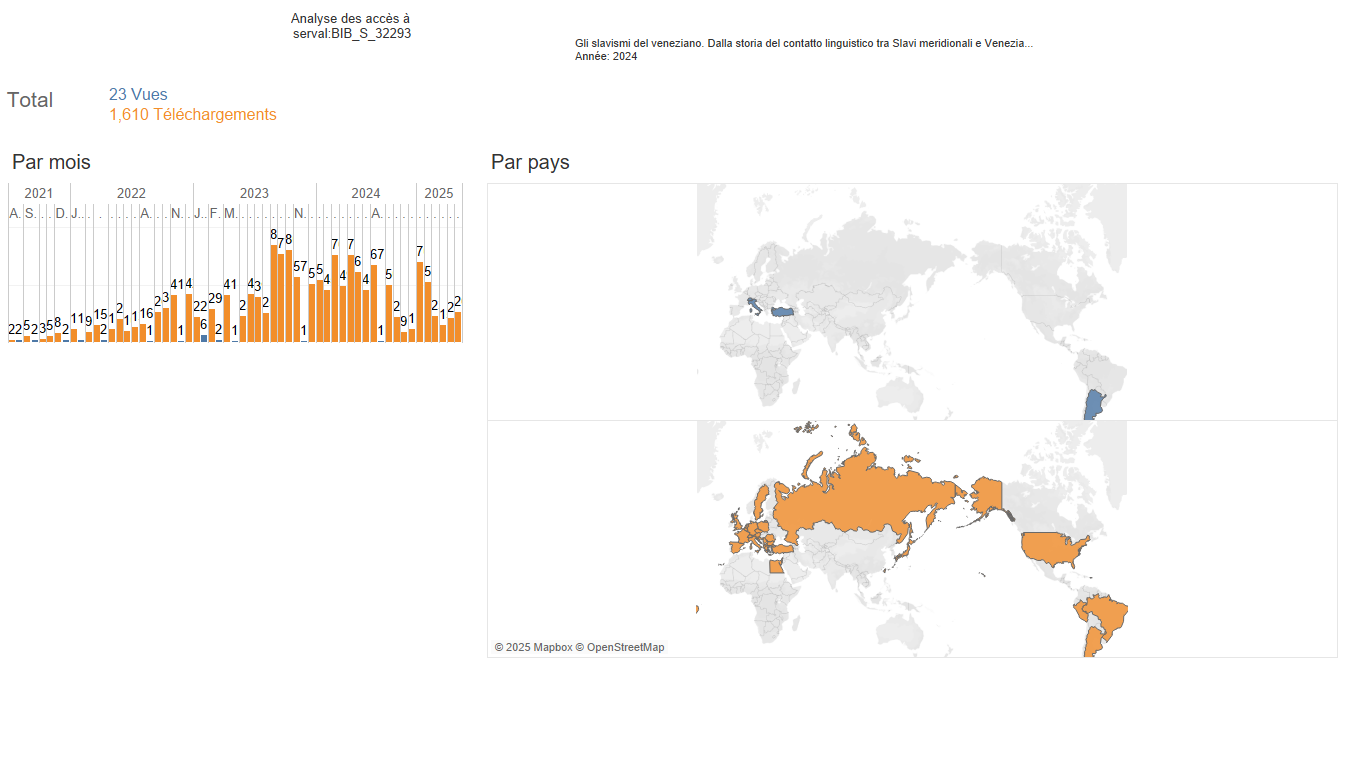Open the Mapbox attribution link
Image resolution: width=1366 pixels, height=768 pixels.
coord(534,647)
